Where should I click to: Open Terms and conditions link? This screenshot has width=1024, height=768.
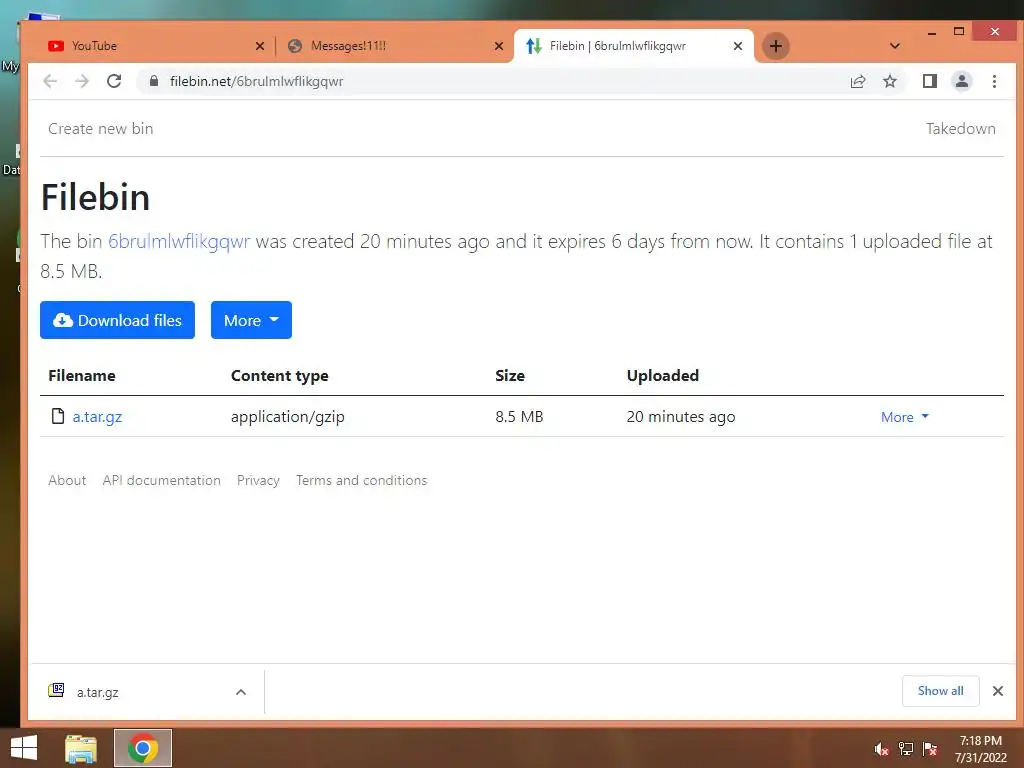pyautogui.click(x=361, y=480)
